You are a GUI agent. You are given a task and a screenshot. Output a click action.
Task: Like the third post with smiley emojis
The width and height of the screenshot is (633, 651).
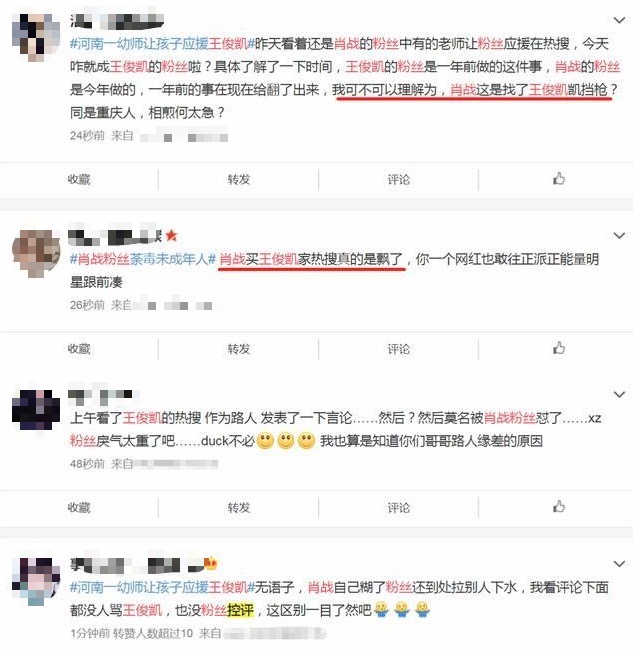point(559,507)
